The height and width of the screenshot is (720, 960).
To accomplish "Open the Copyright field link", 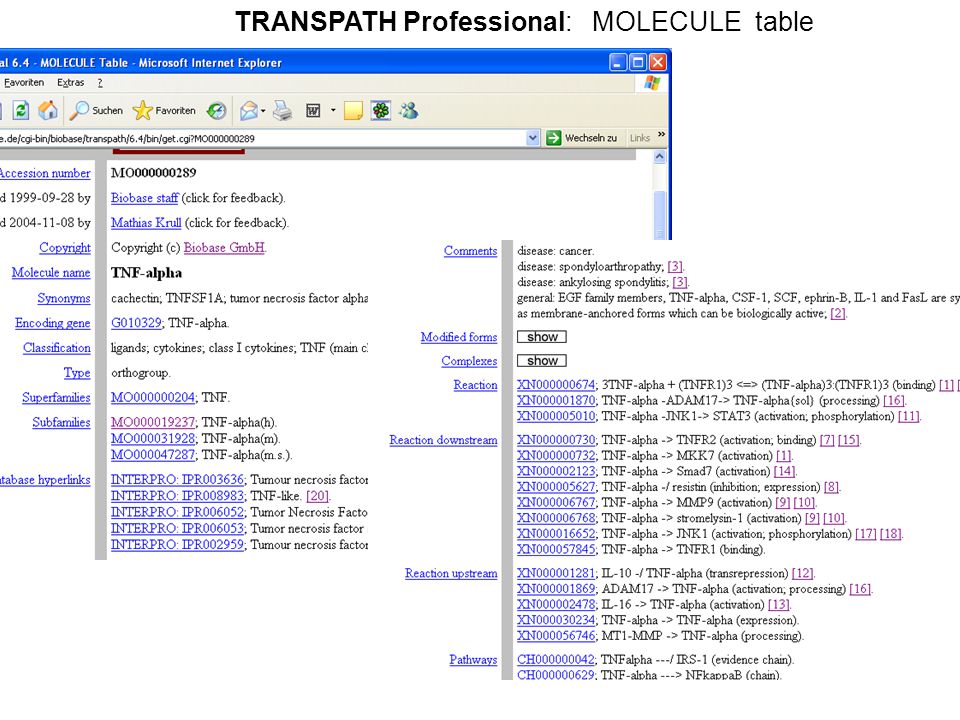I will click(x=65, y=247).
